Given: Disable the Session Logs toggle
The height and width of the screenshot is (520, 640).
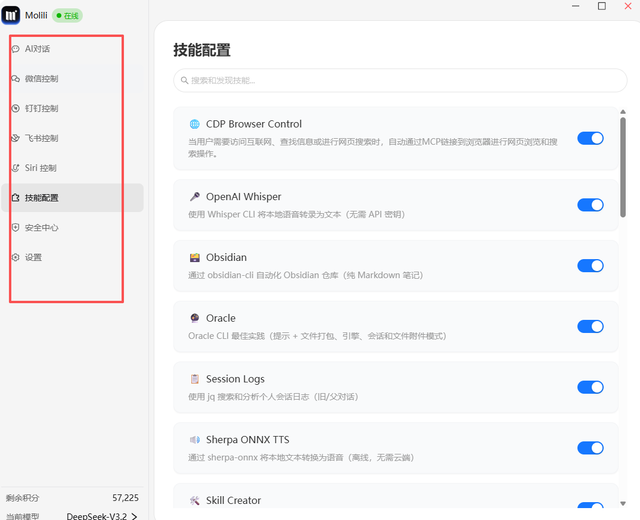Looking at the screenshot, I should click(590, 387).
